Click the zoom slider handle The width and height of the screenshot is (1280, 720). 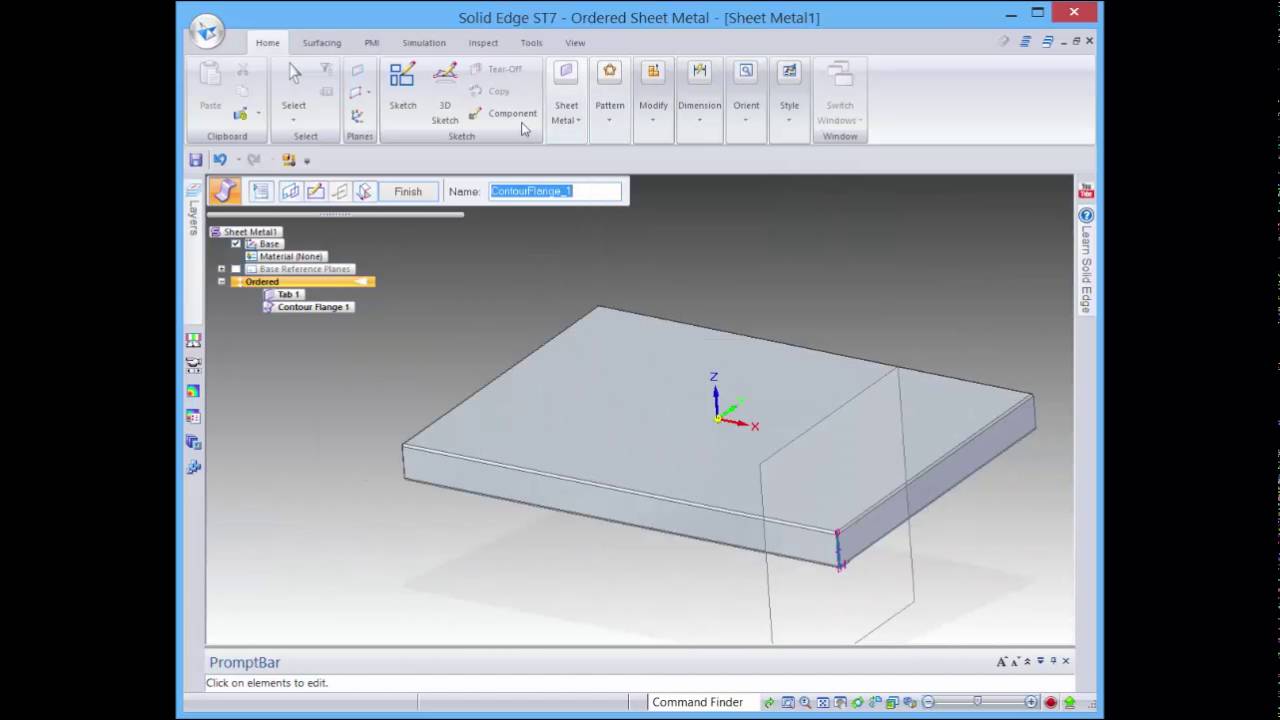click(x=977, y=701)
